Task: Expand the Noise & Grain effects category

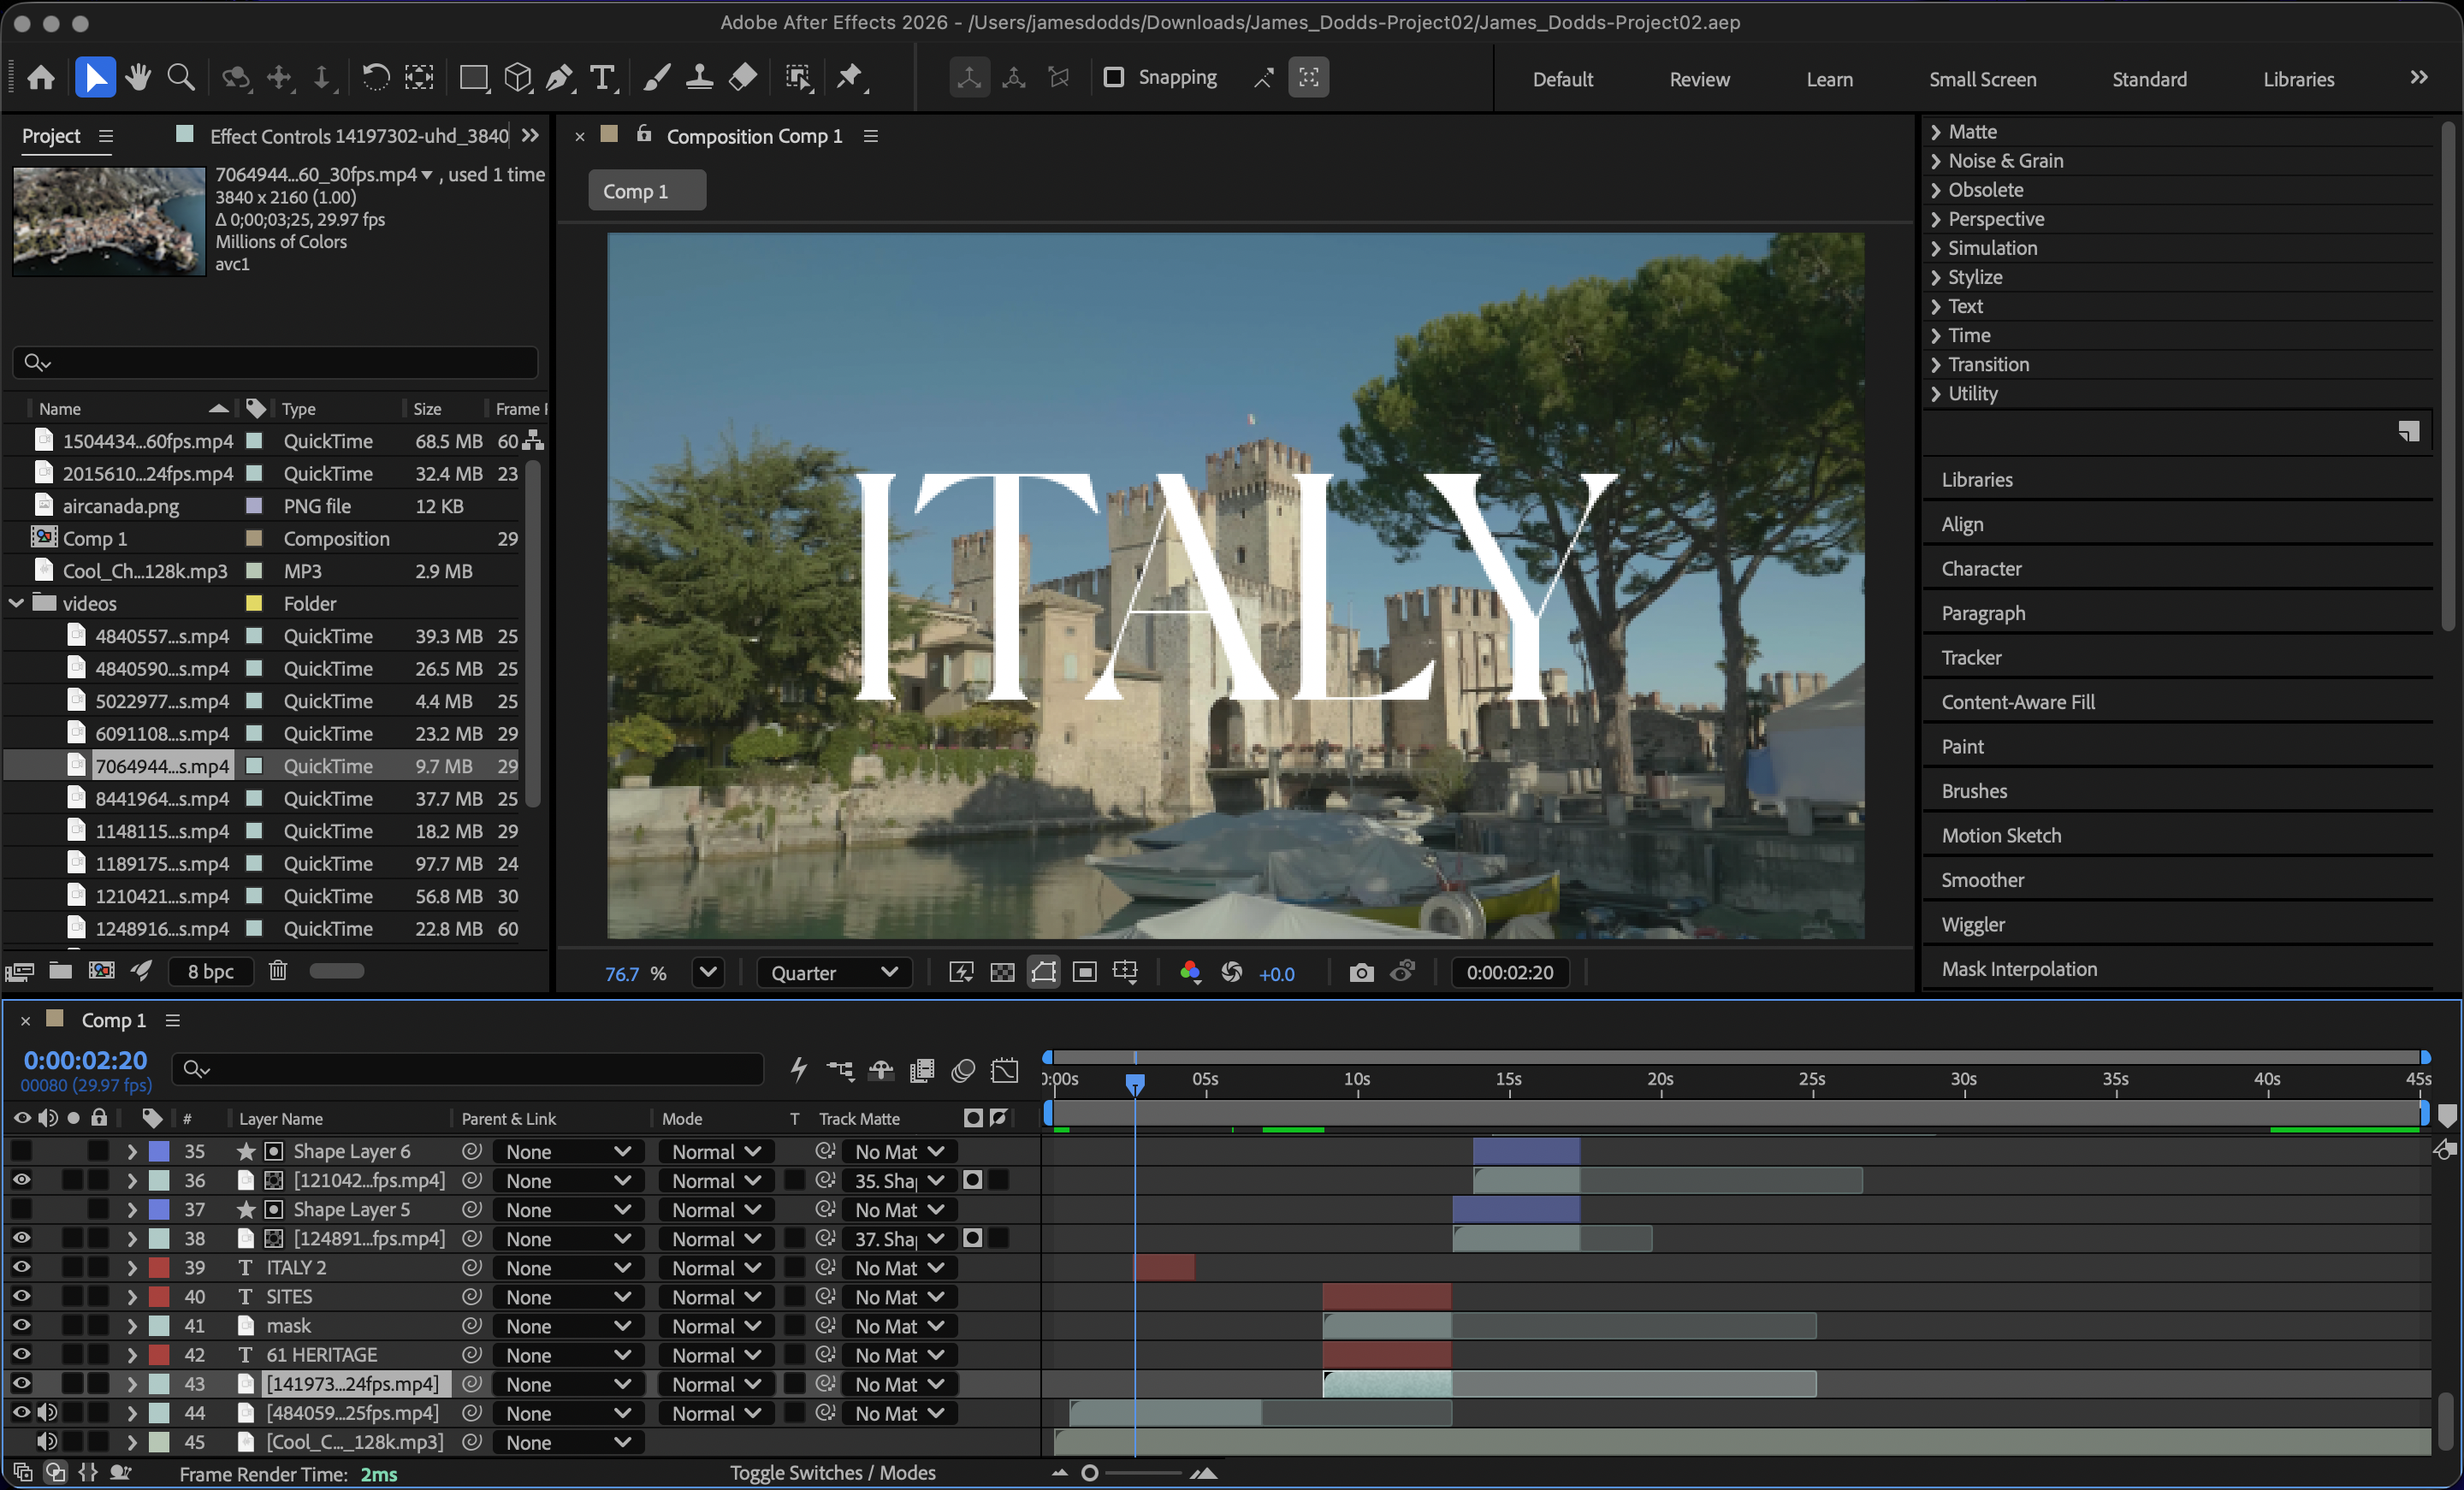Action: tap(1936, 161)
